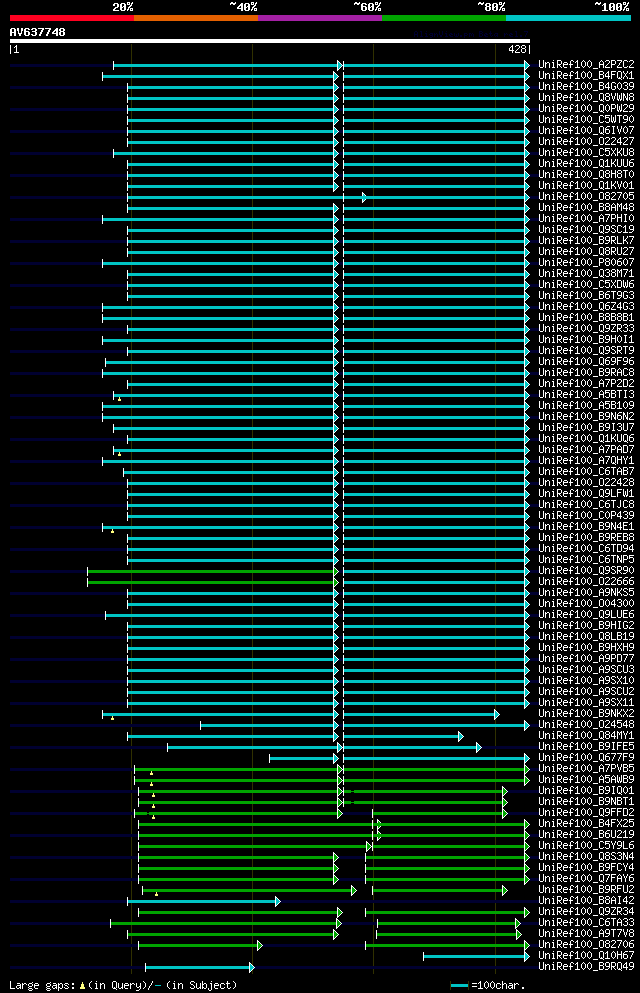Click the white query sequence bar
Image resolution: width=640 pixels, height=993 pixels.
point(270,41)
